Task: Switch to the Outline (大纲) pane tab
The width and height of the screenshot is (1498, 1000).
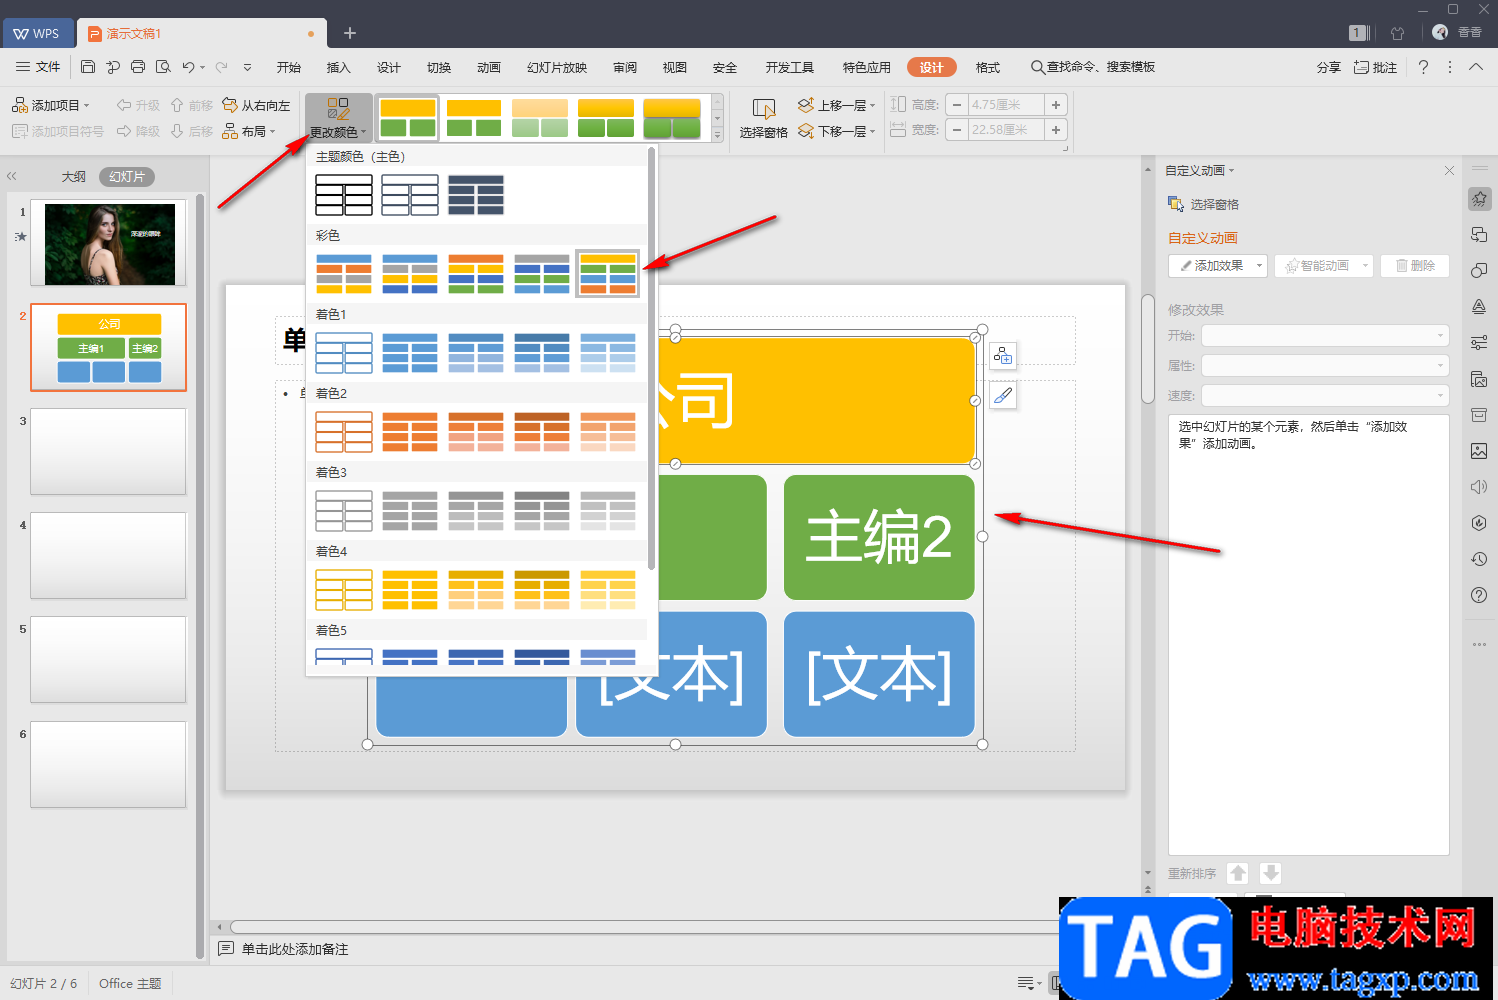Action: tap(74, 176)
